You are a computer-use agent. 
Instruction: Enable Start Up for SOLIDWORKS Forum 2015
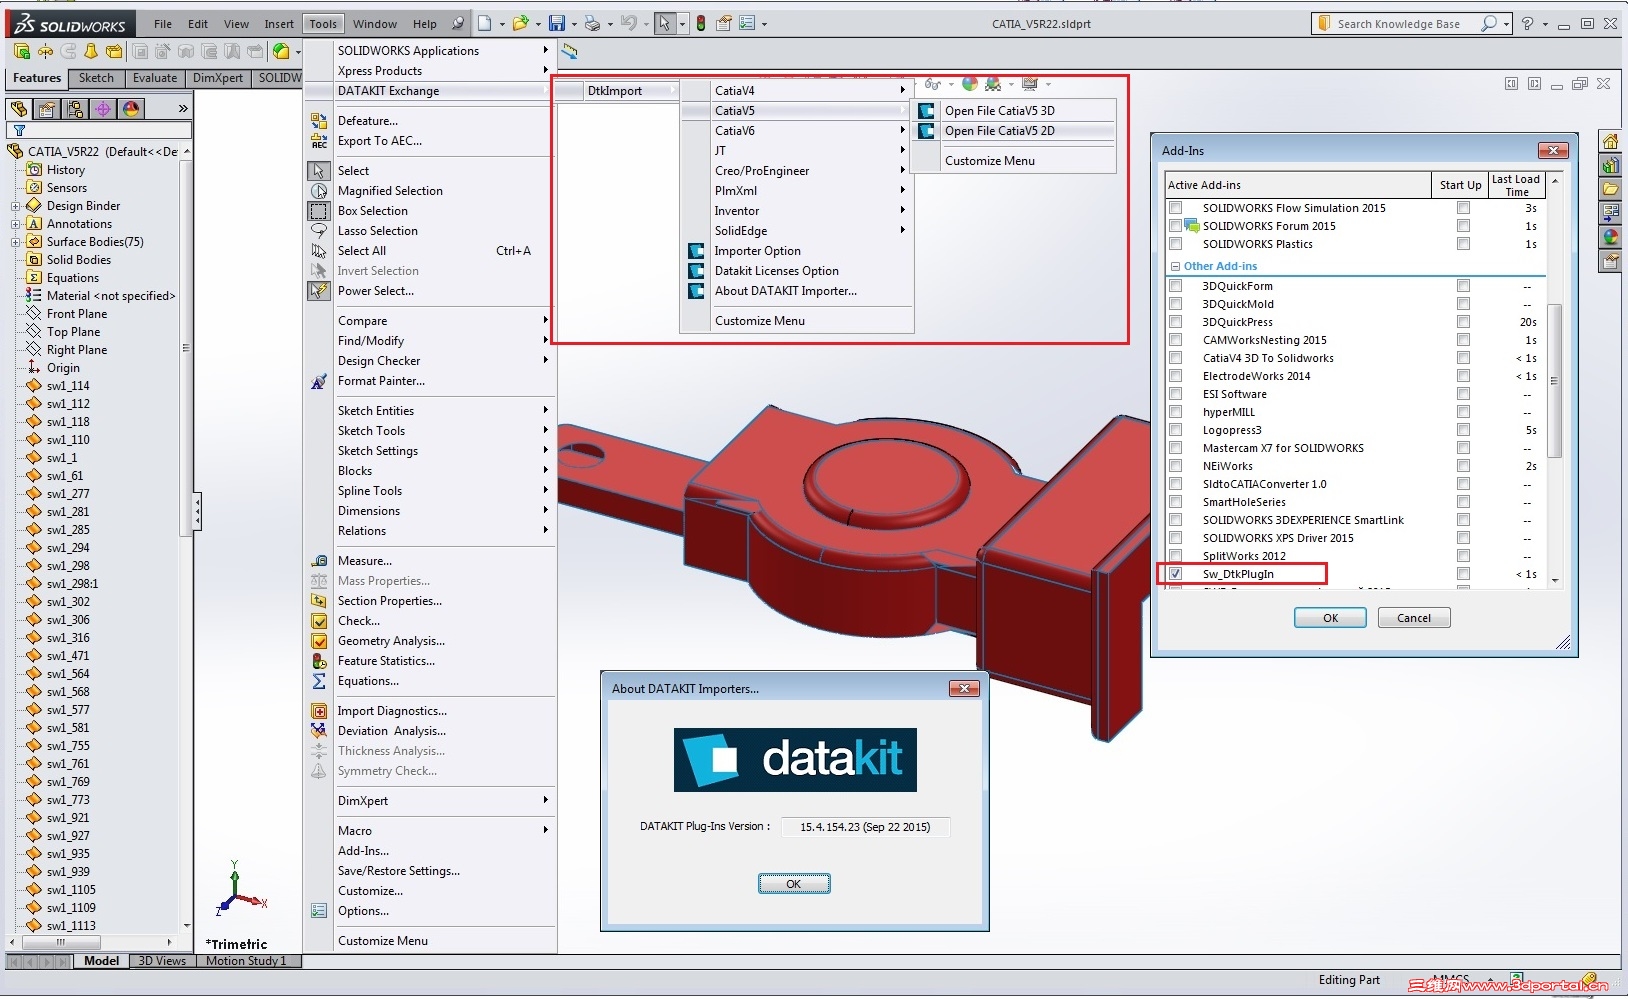tap(1463, 226)
